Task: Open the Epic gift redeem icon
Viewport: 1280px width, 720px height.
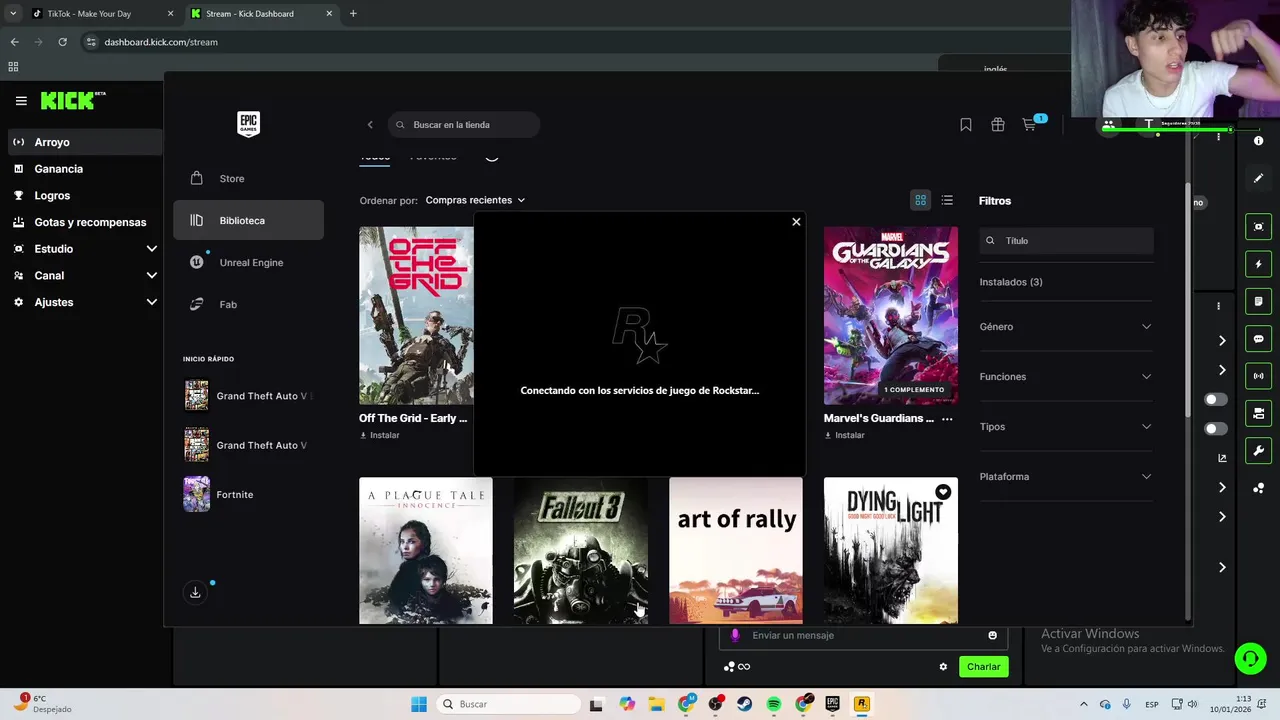Action: (x=998, y=125)
